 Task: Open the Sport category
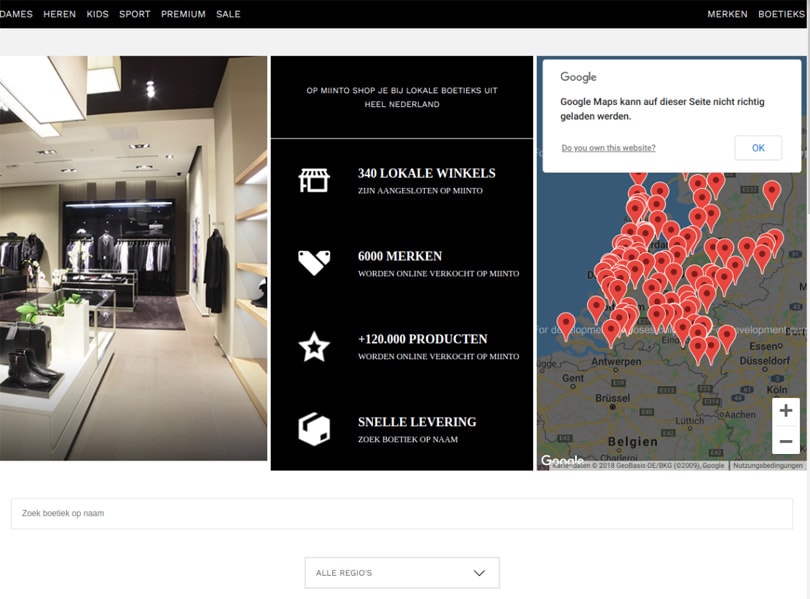[135, 14]
